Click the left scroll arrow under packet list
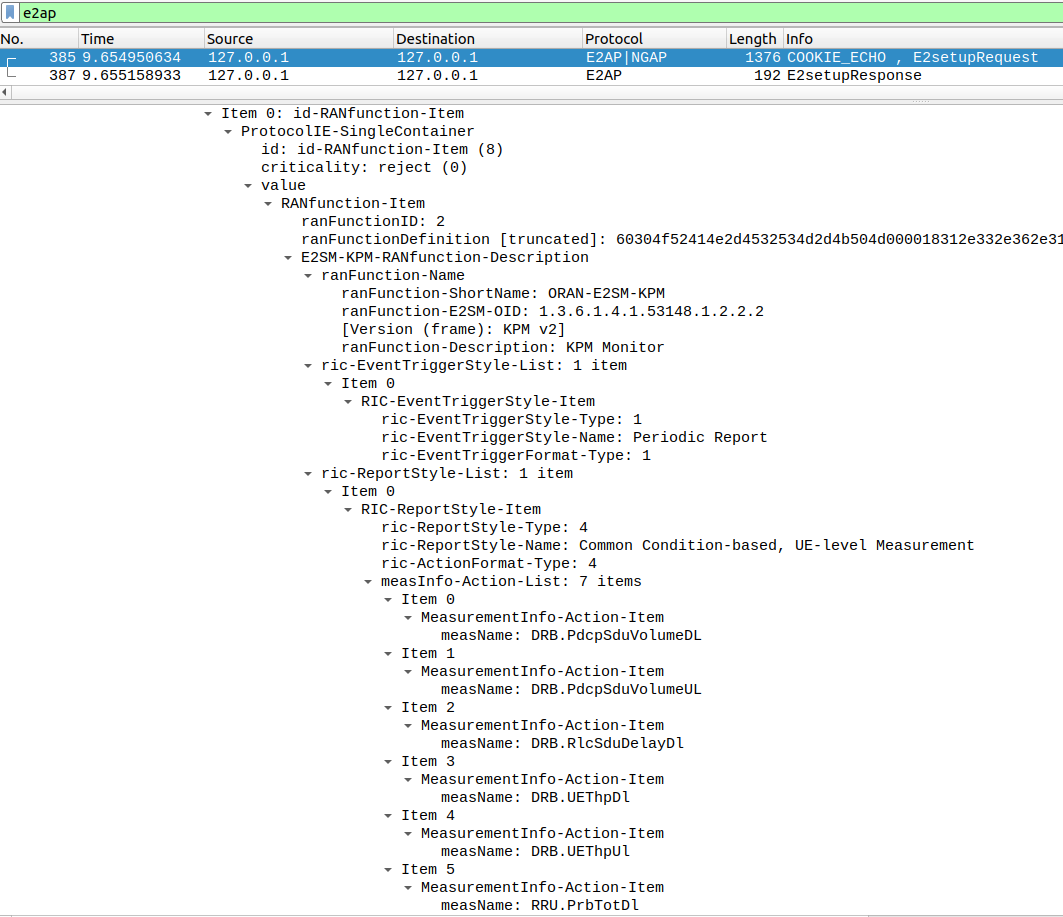 (x=5, y=92)
